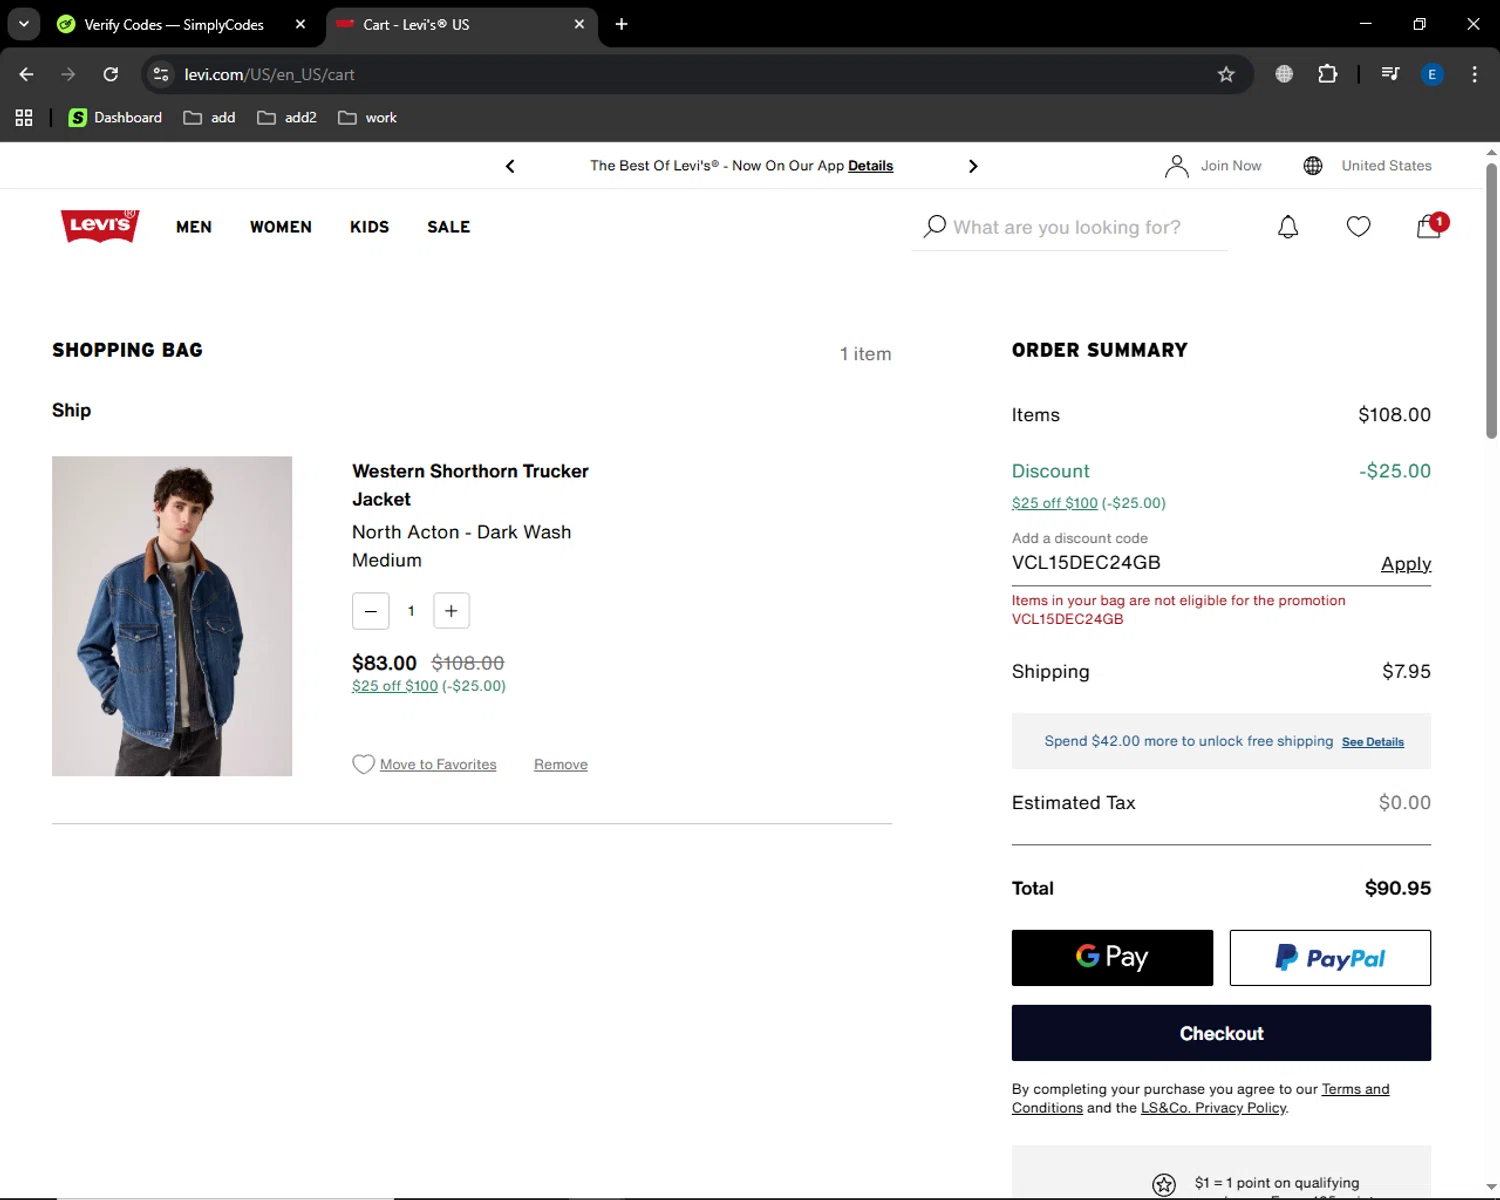
Task: Show next promo banner with right chevron
Action: [973, 166]
